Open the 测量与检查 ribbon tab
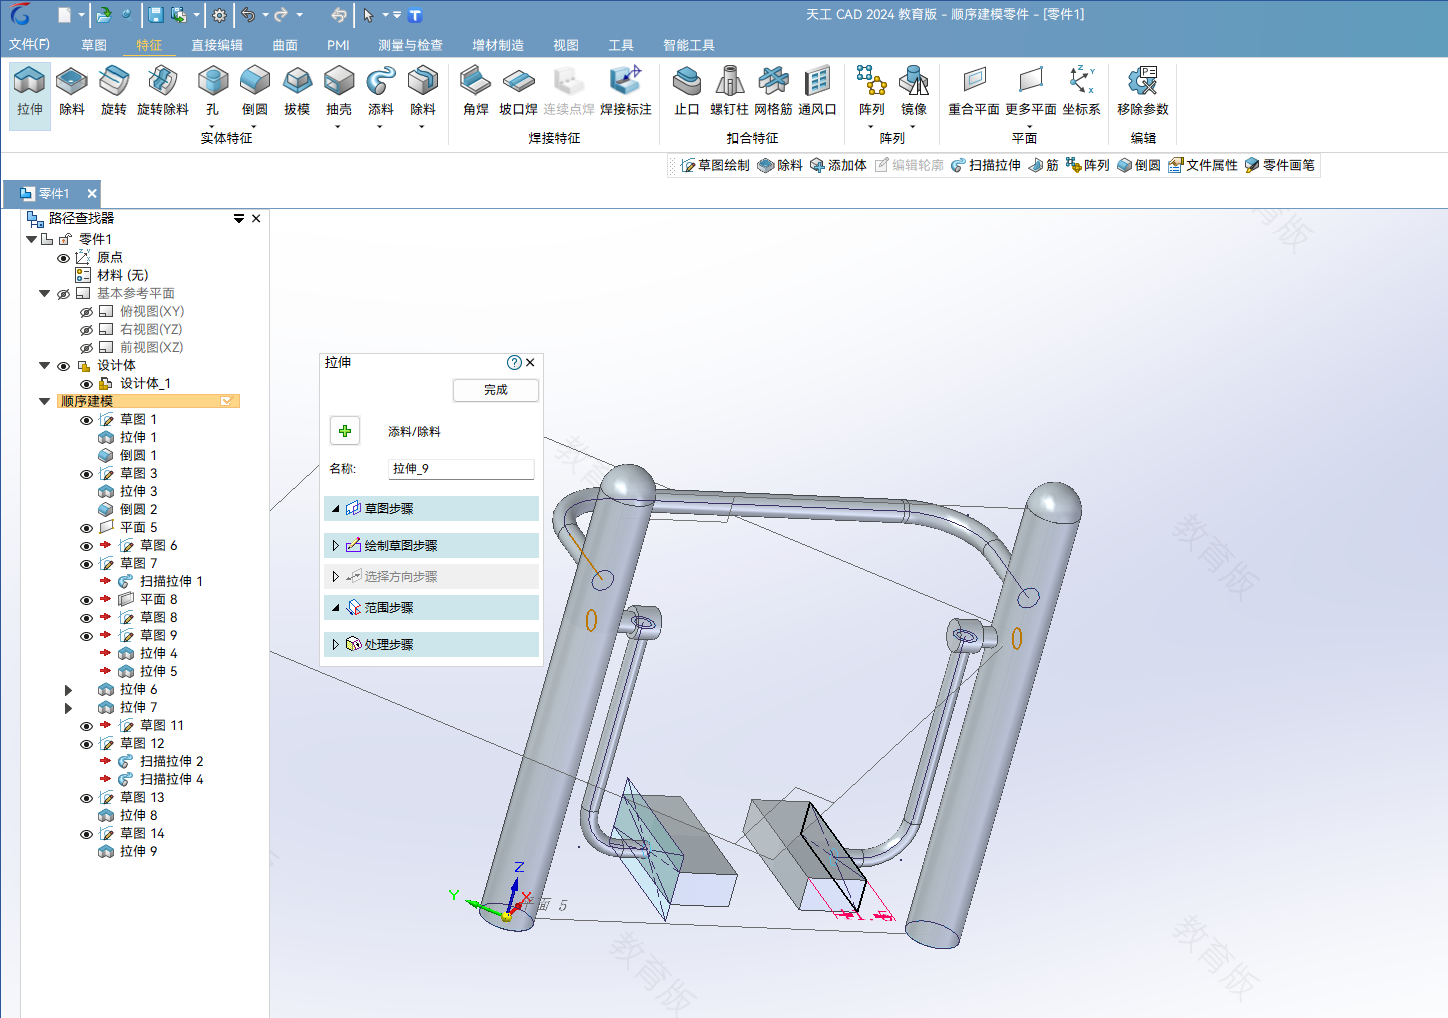The height and width of the screenshot is (1018, 1448). coord(410,45)
